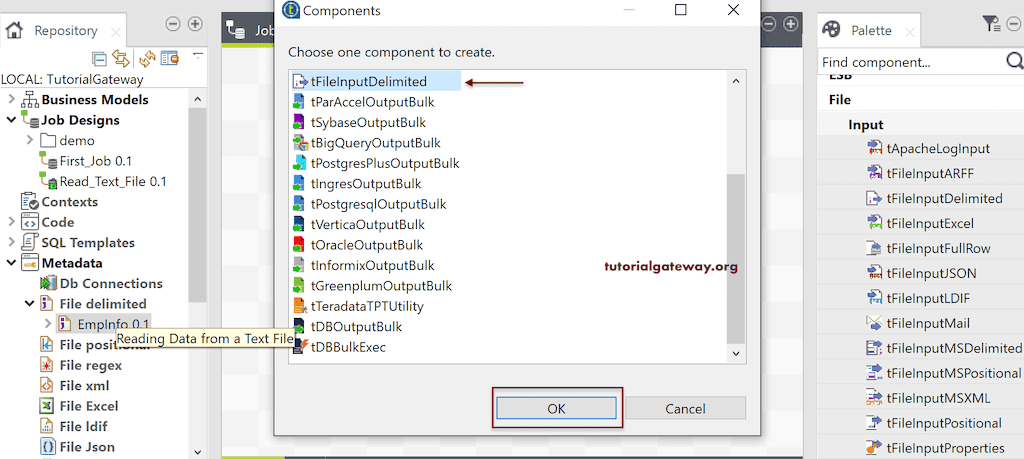The height and width of the screenshot is (459, 1024).
Task: Click the Components list scrollbar thumb
Action: 735,258
